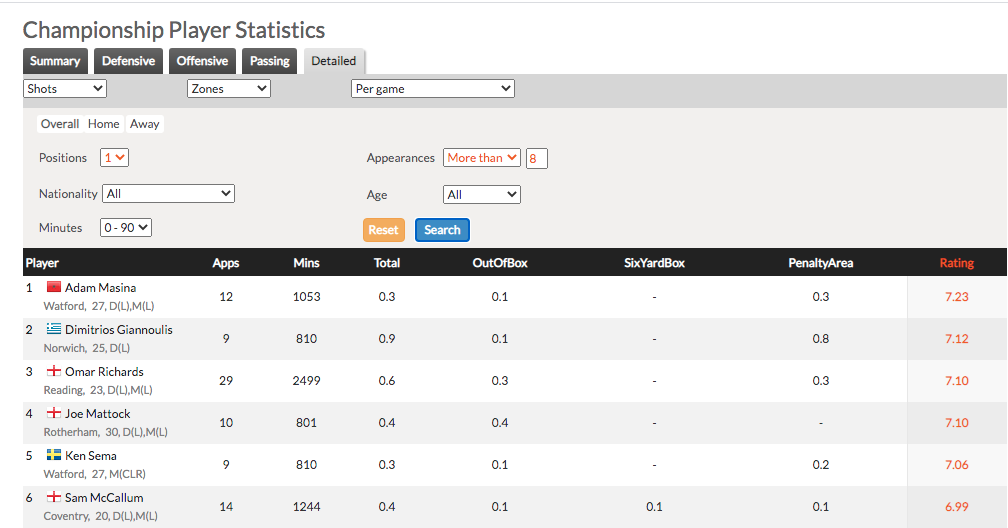Image resolution: width=1008 pixels, height=528 pixels.
Task: Switch to the Summary tab
Action: 55,61
